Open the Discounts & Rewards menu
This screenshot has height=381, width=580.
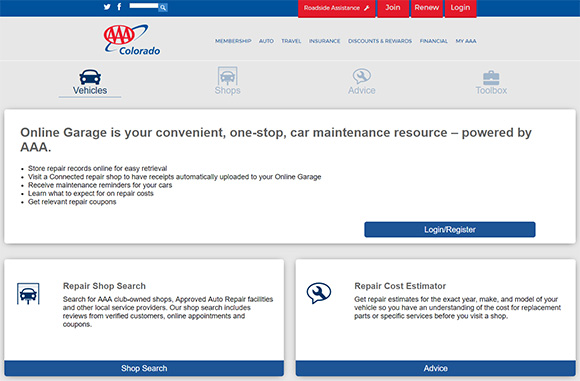(380, 41)
